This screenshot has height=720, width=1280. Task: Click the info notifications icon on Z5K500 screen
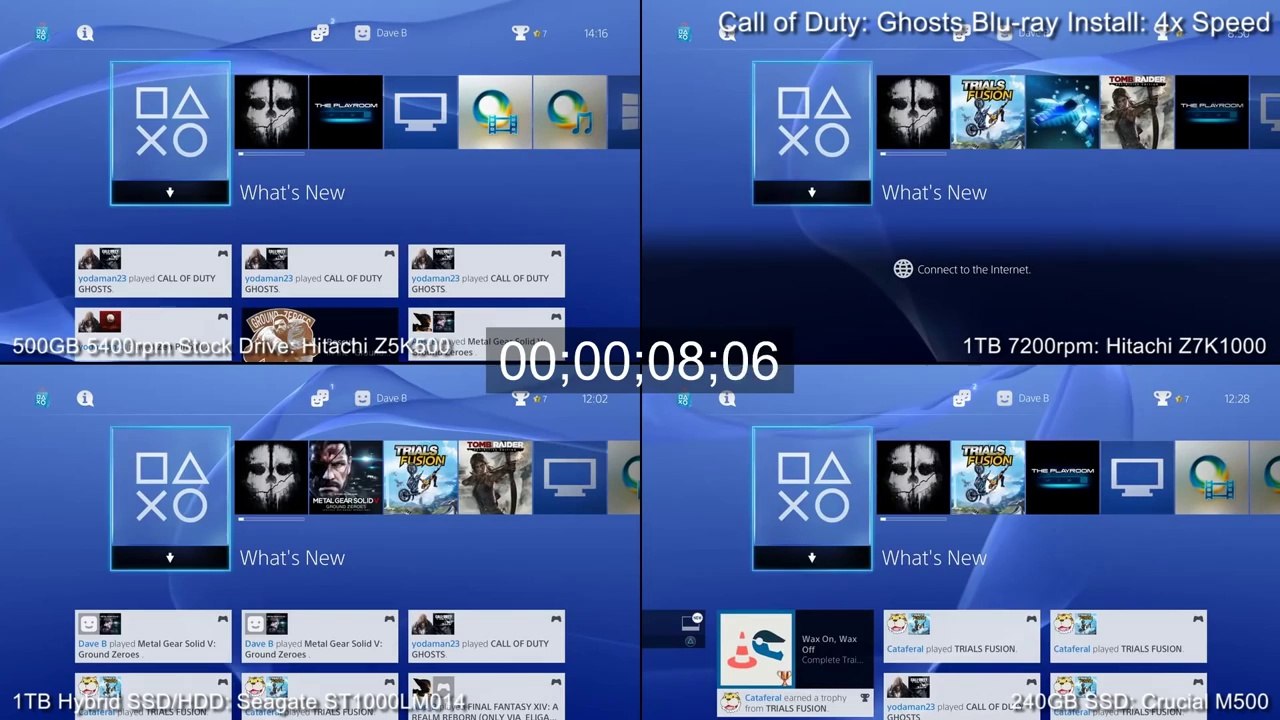pos(85,33)
